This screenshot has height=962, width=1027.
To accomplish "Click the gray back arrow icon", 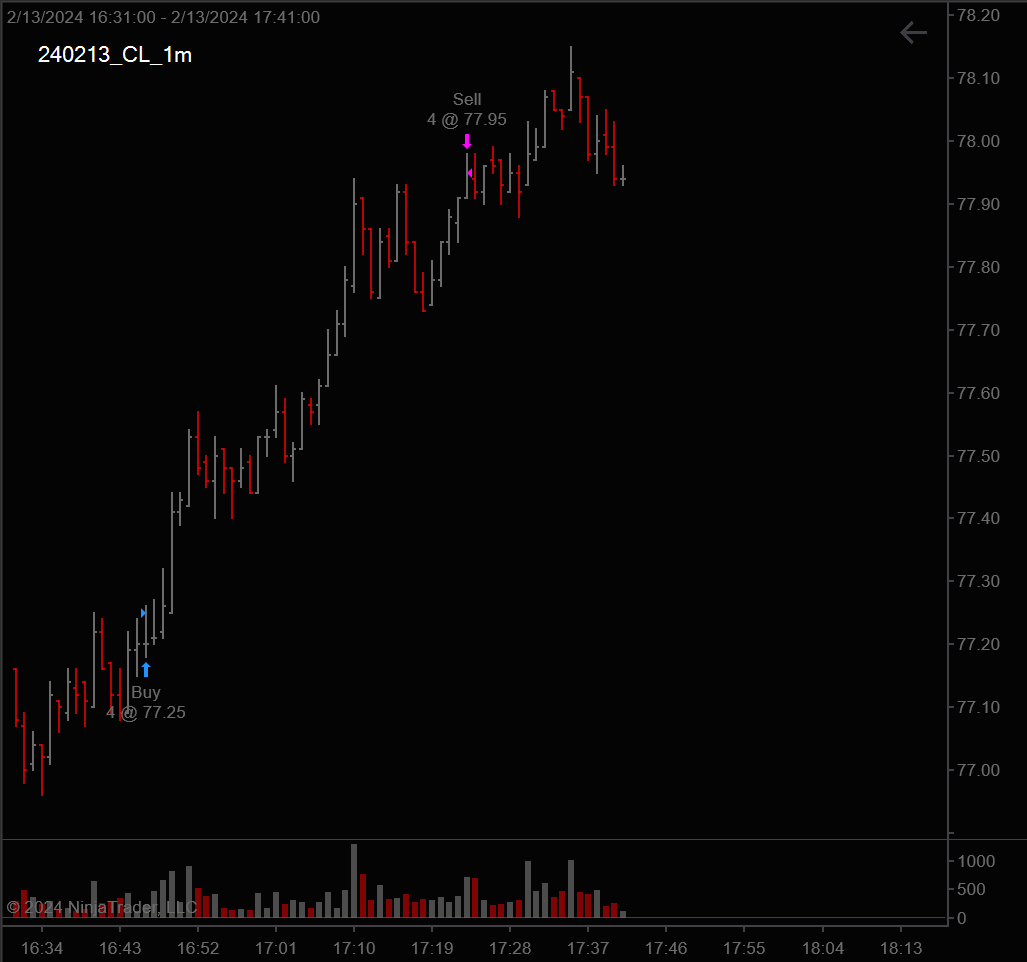I will (913, 32).
